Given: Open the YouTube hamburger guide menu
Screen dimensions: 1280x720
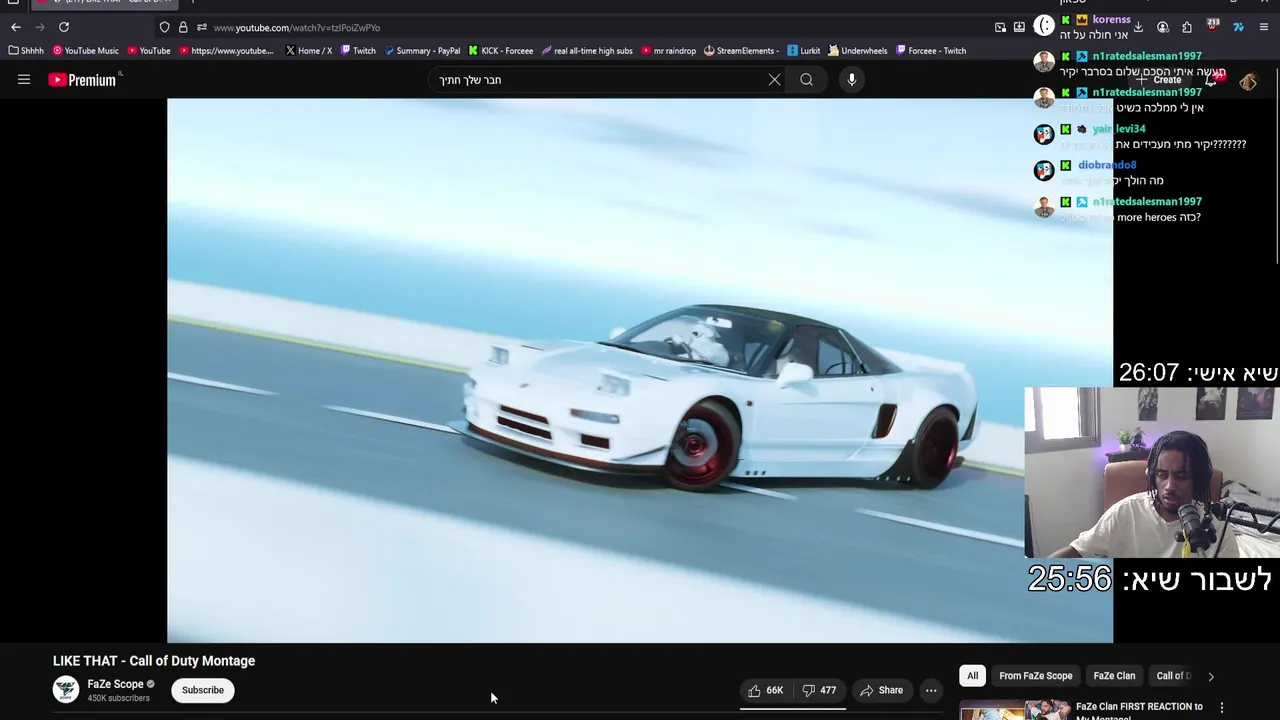Looking at the screenshot, I should click(24, 80).
